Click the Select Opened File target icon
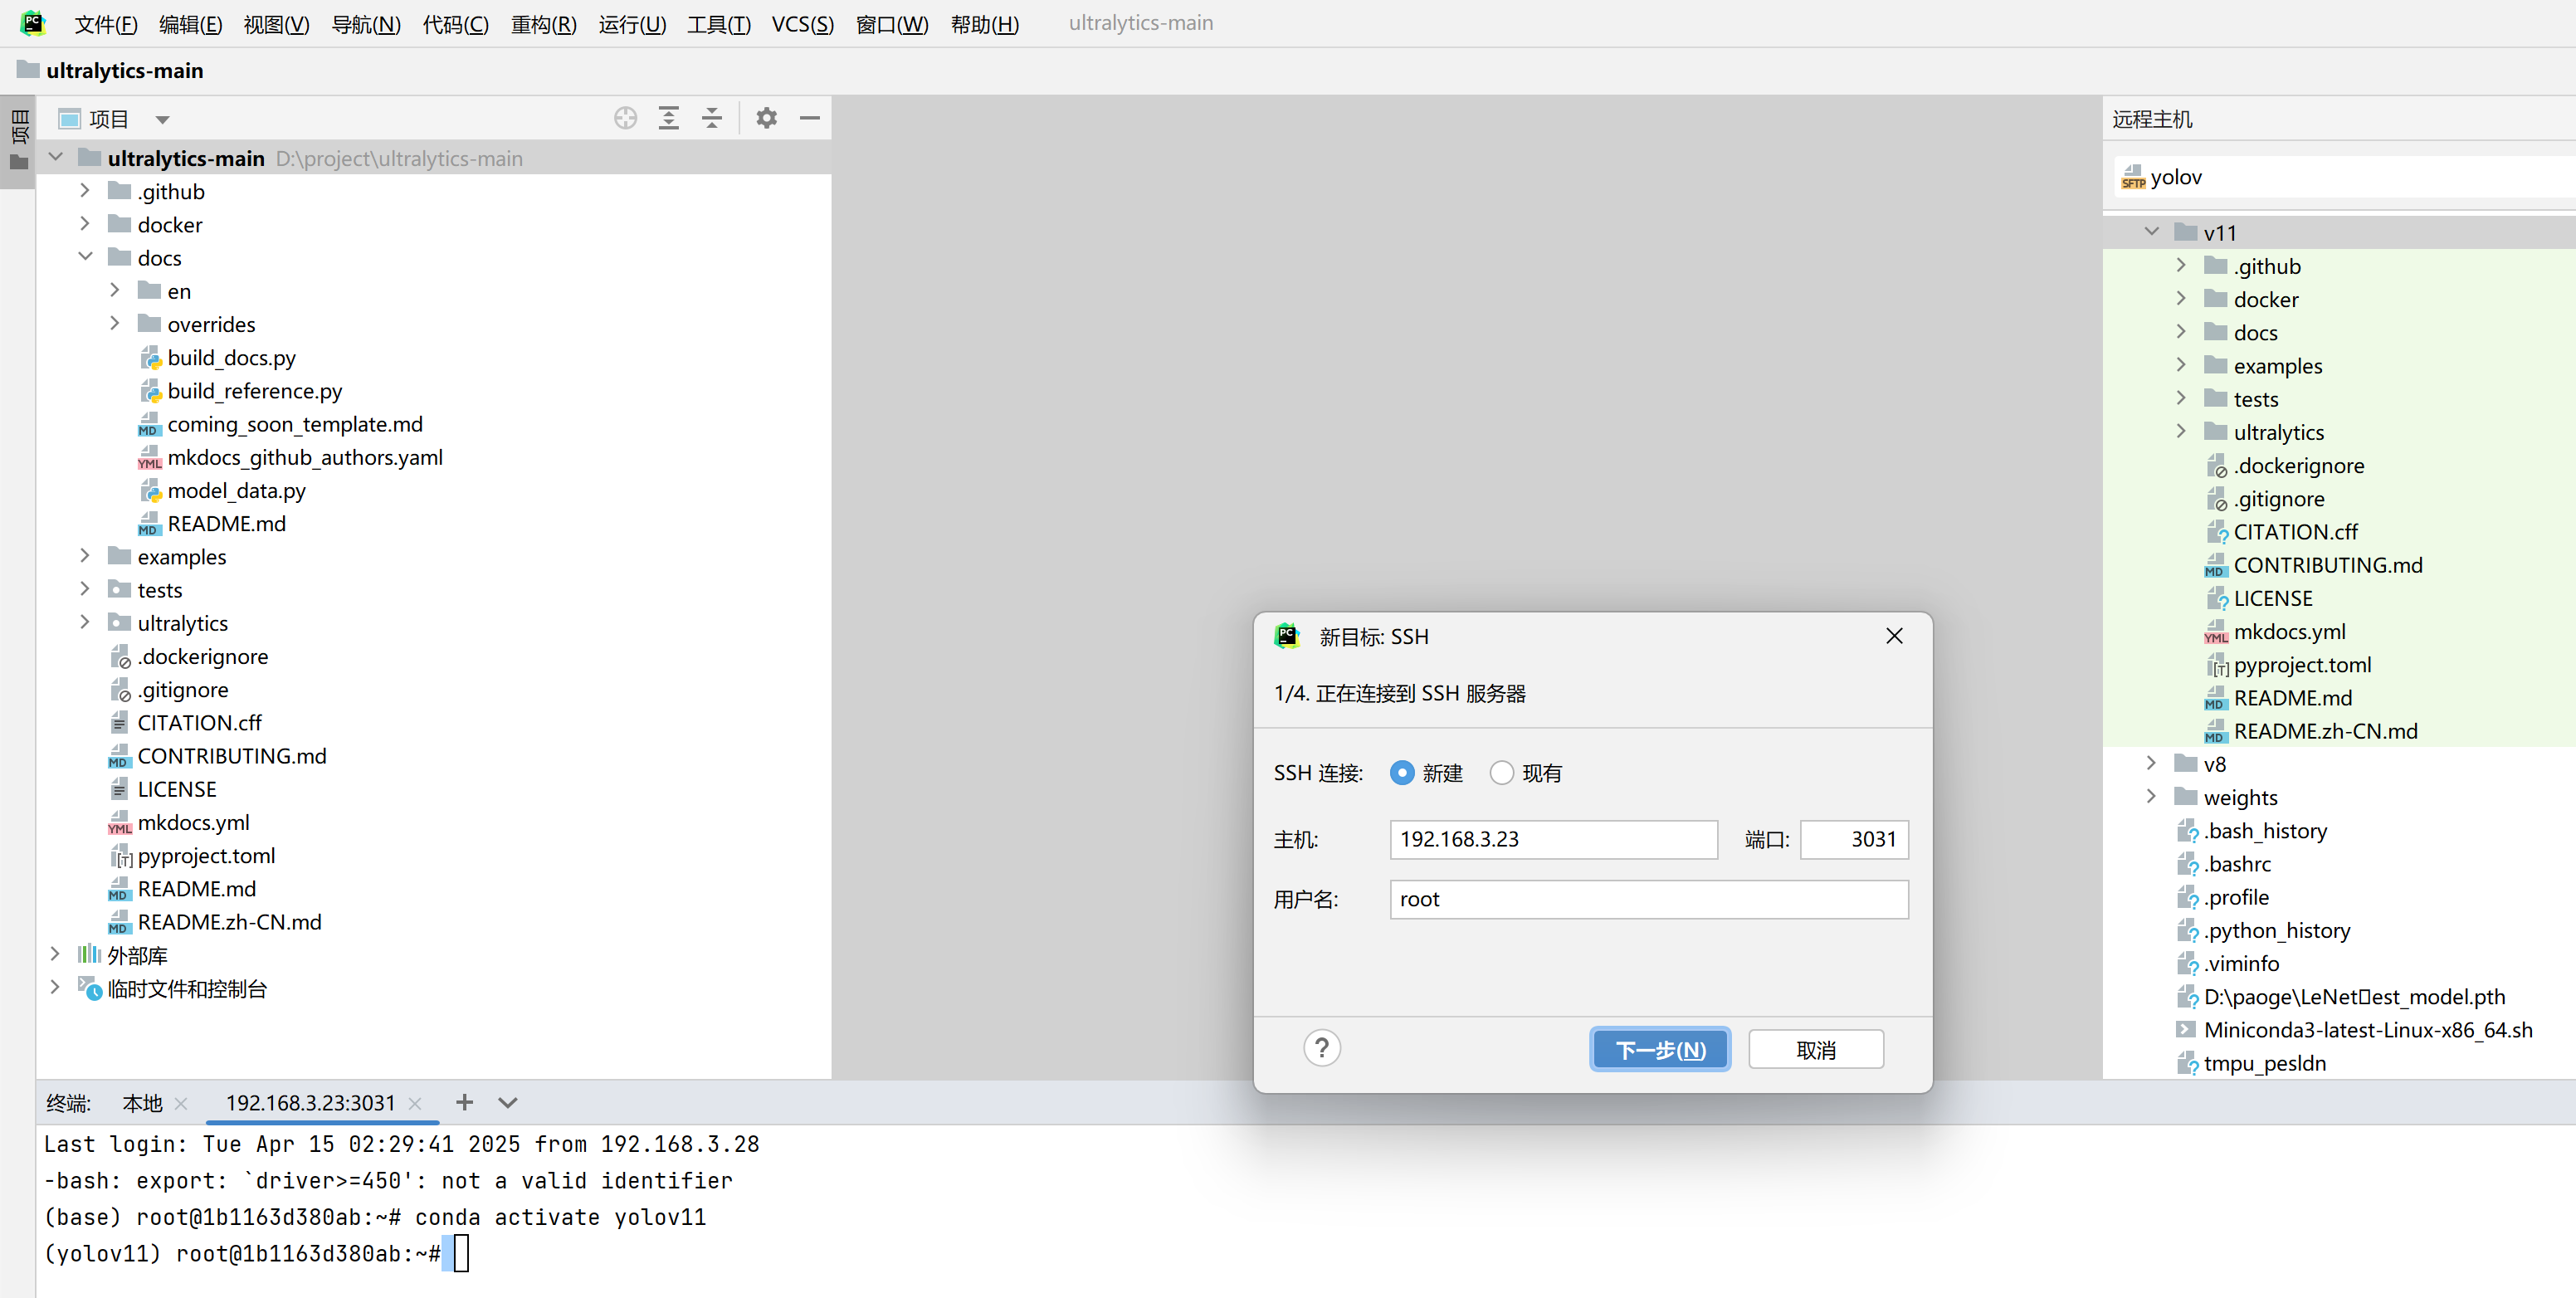The image size is (2576, 1298). (625, 118)
